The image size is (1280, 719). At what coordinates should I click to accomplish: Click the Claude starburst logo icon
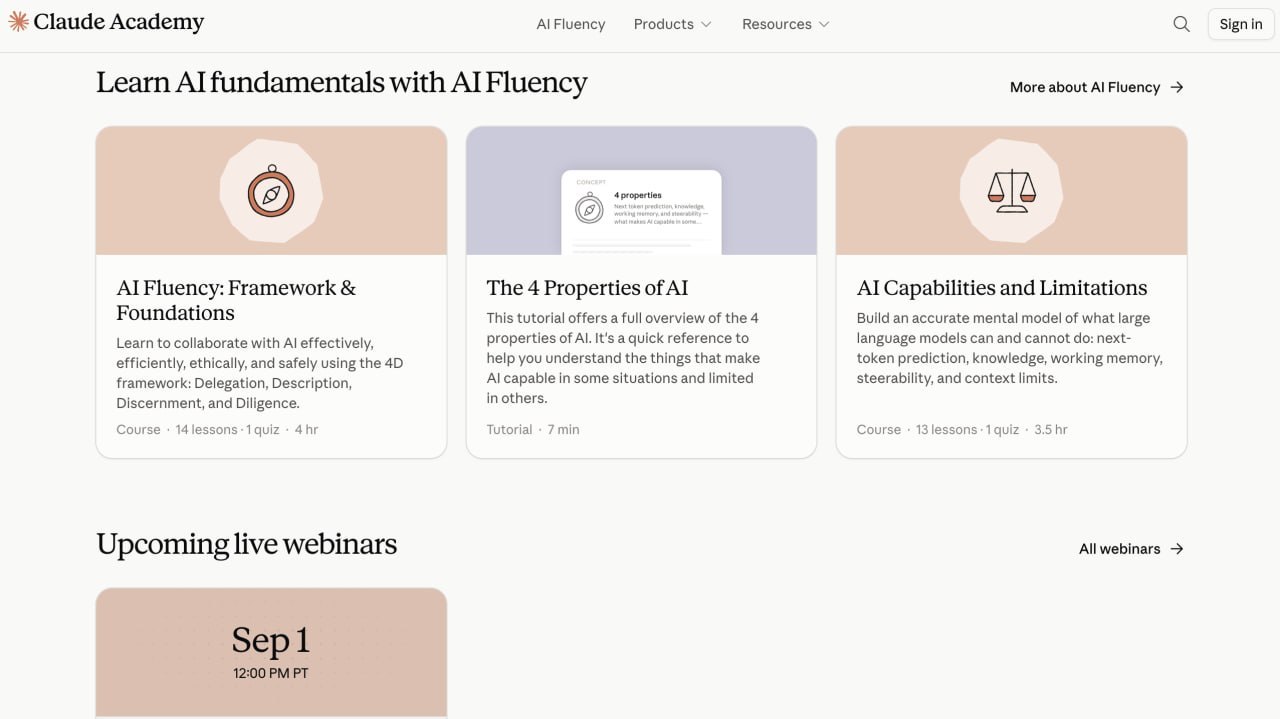pos(18,21)
